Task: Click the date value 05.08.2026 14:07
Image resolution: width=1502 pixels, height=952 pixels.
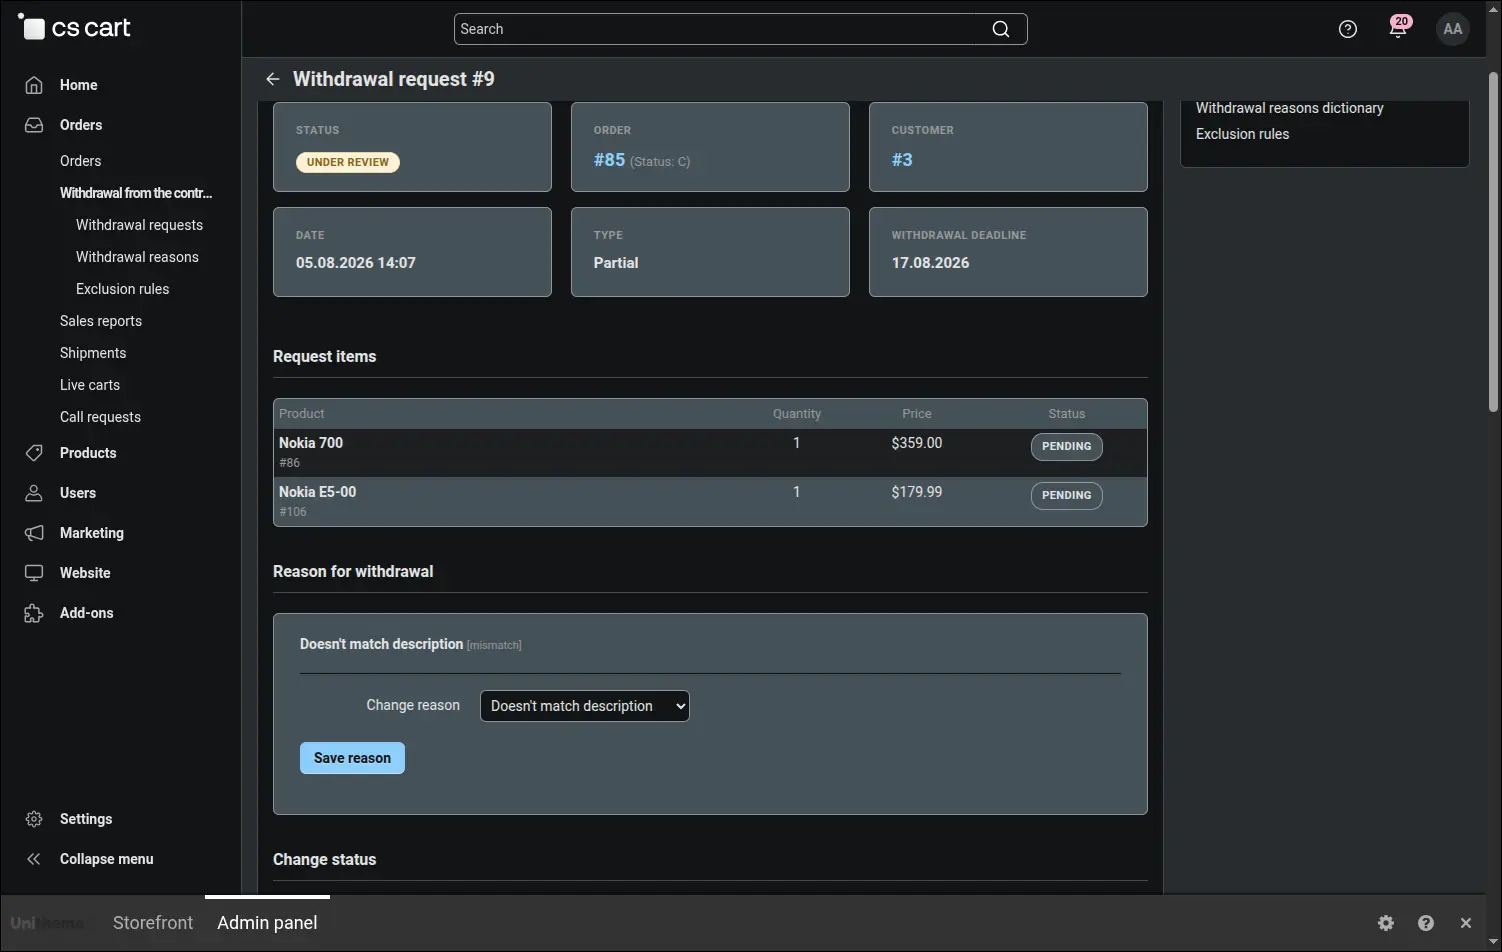Action: click(x=356, y=263)
